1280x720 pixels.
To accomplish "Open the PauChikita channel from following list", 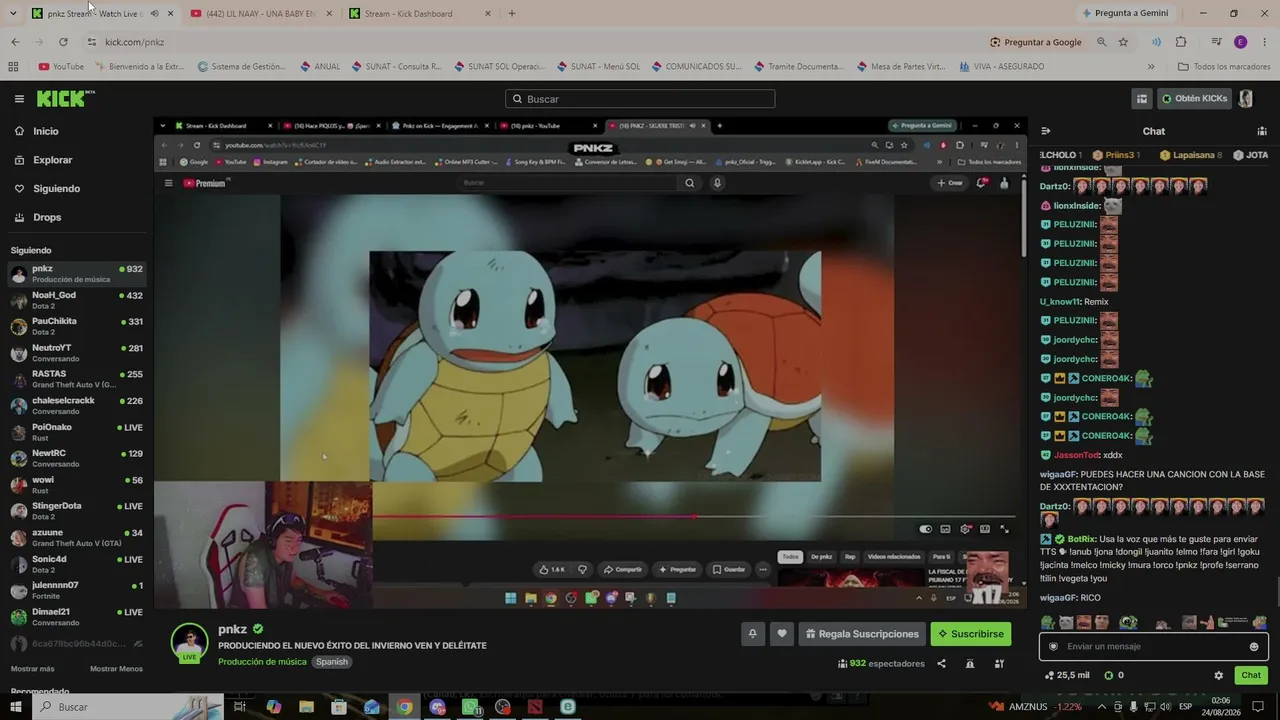I will (76, 326).
